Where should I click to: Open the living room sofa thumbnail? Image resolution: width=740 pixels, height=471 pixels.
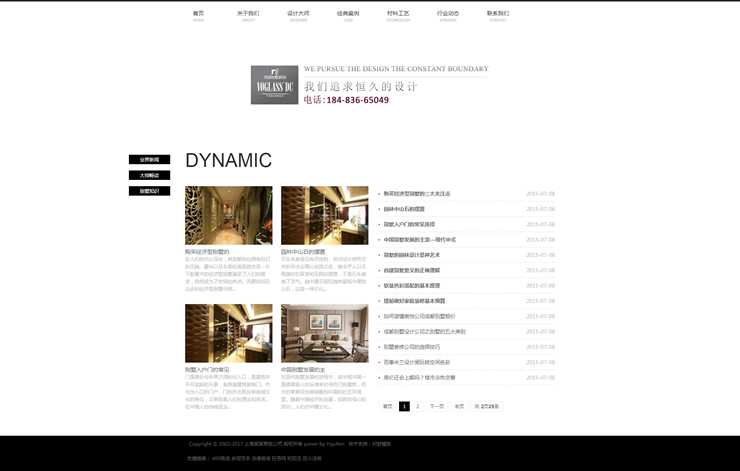click(324, 333)
